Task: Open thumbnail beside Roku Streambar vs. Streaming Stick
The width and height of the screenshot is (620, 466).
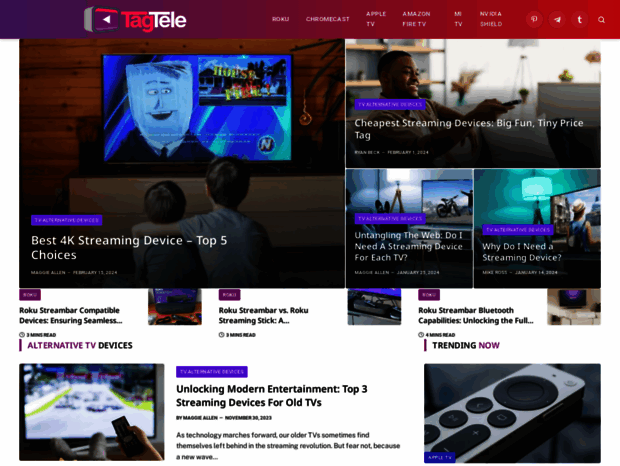Action: pyautogui.click(x=374, y=307)
